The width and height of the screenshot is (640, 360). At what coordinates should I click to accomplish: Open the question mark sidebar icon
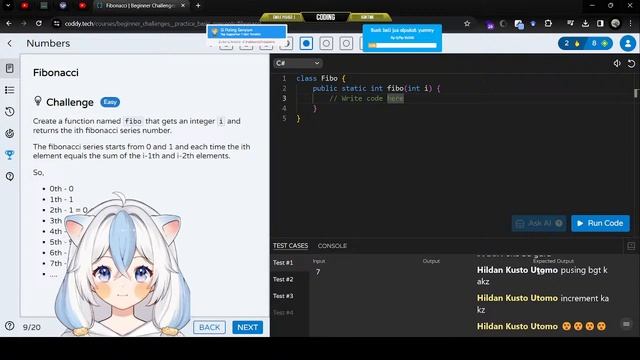coord(10,176)
